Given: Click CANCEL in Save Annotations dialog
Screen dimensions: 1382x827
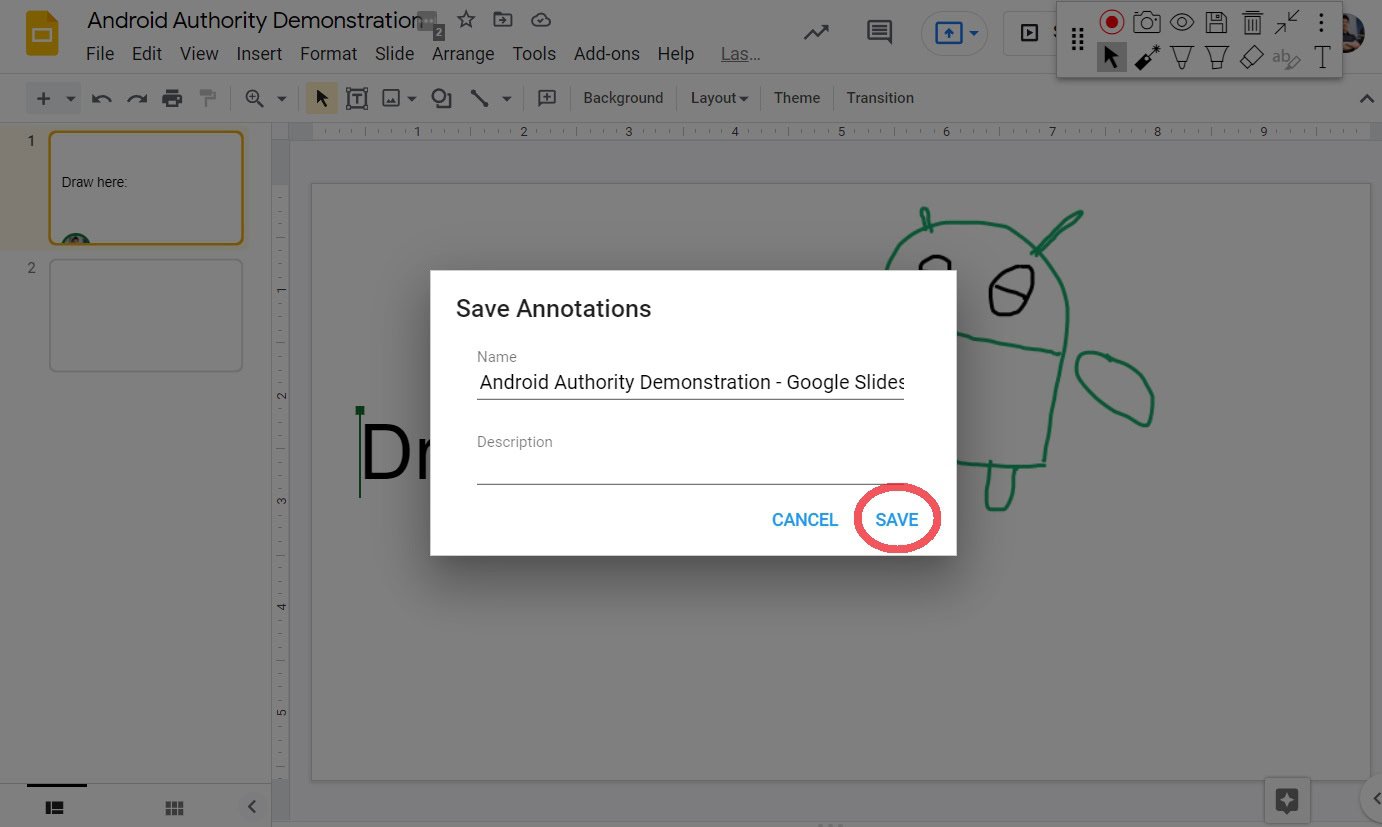Looking at the screenshot, I should (804, 520).
